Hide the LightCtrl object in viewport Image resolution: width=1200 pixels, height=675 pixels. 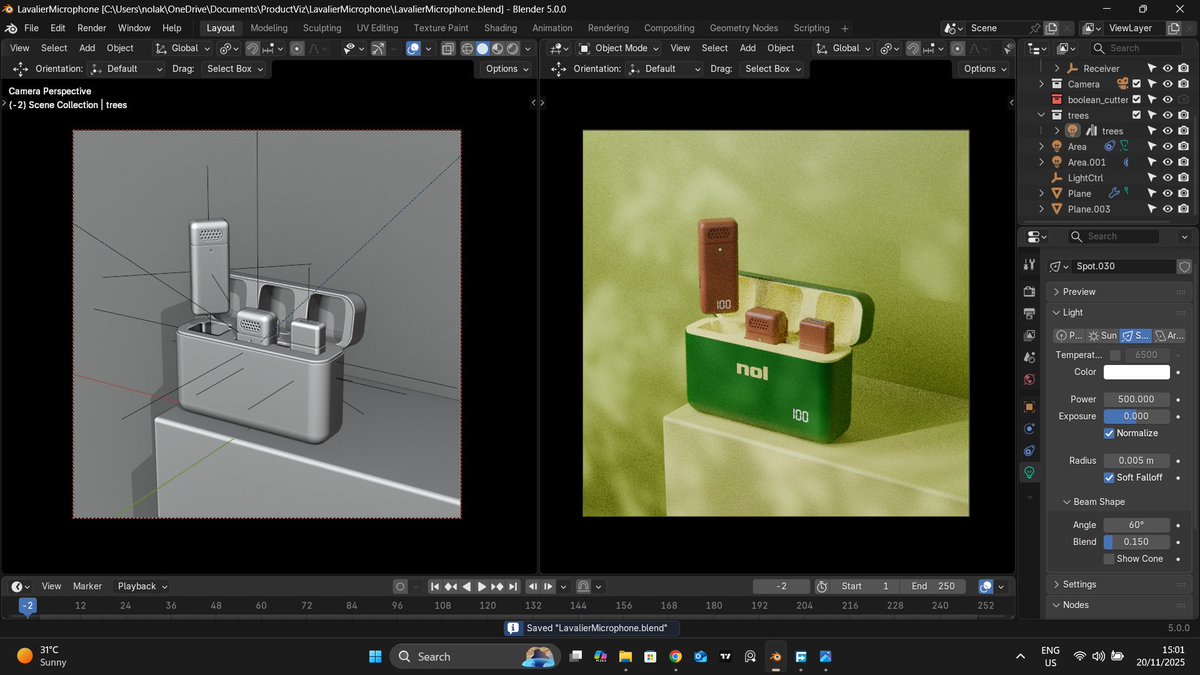tap(1167, 178)
